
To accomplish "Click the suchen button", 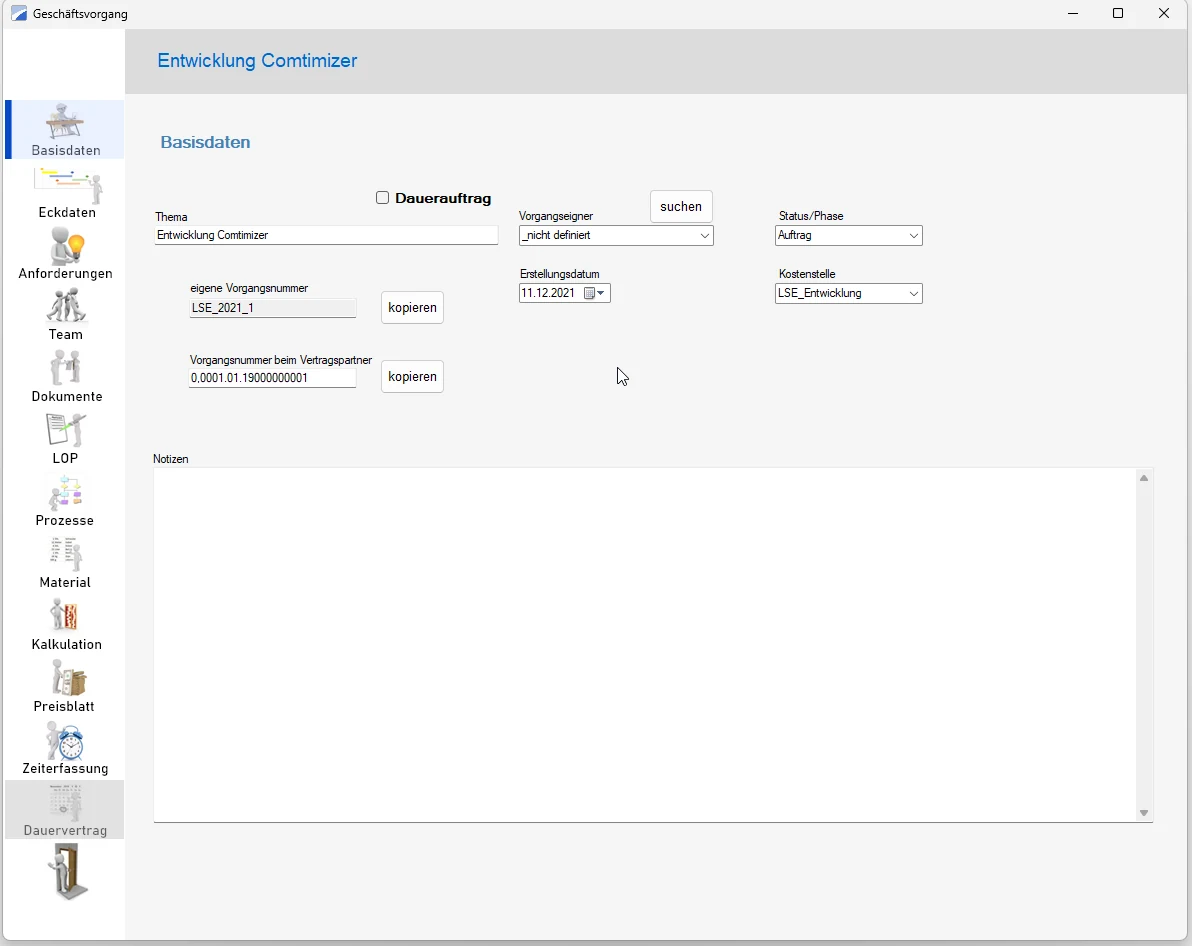I will click(x=681, y=207).
